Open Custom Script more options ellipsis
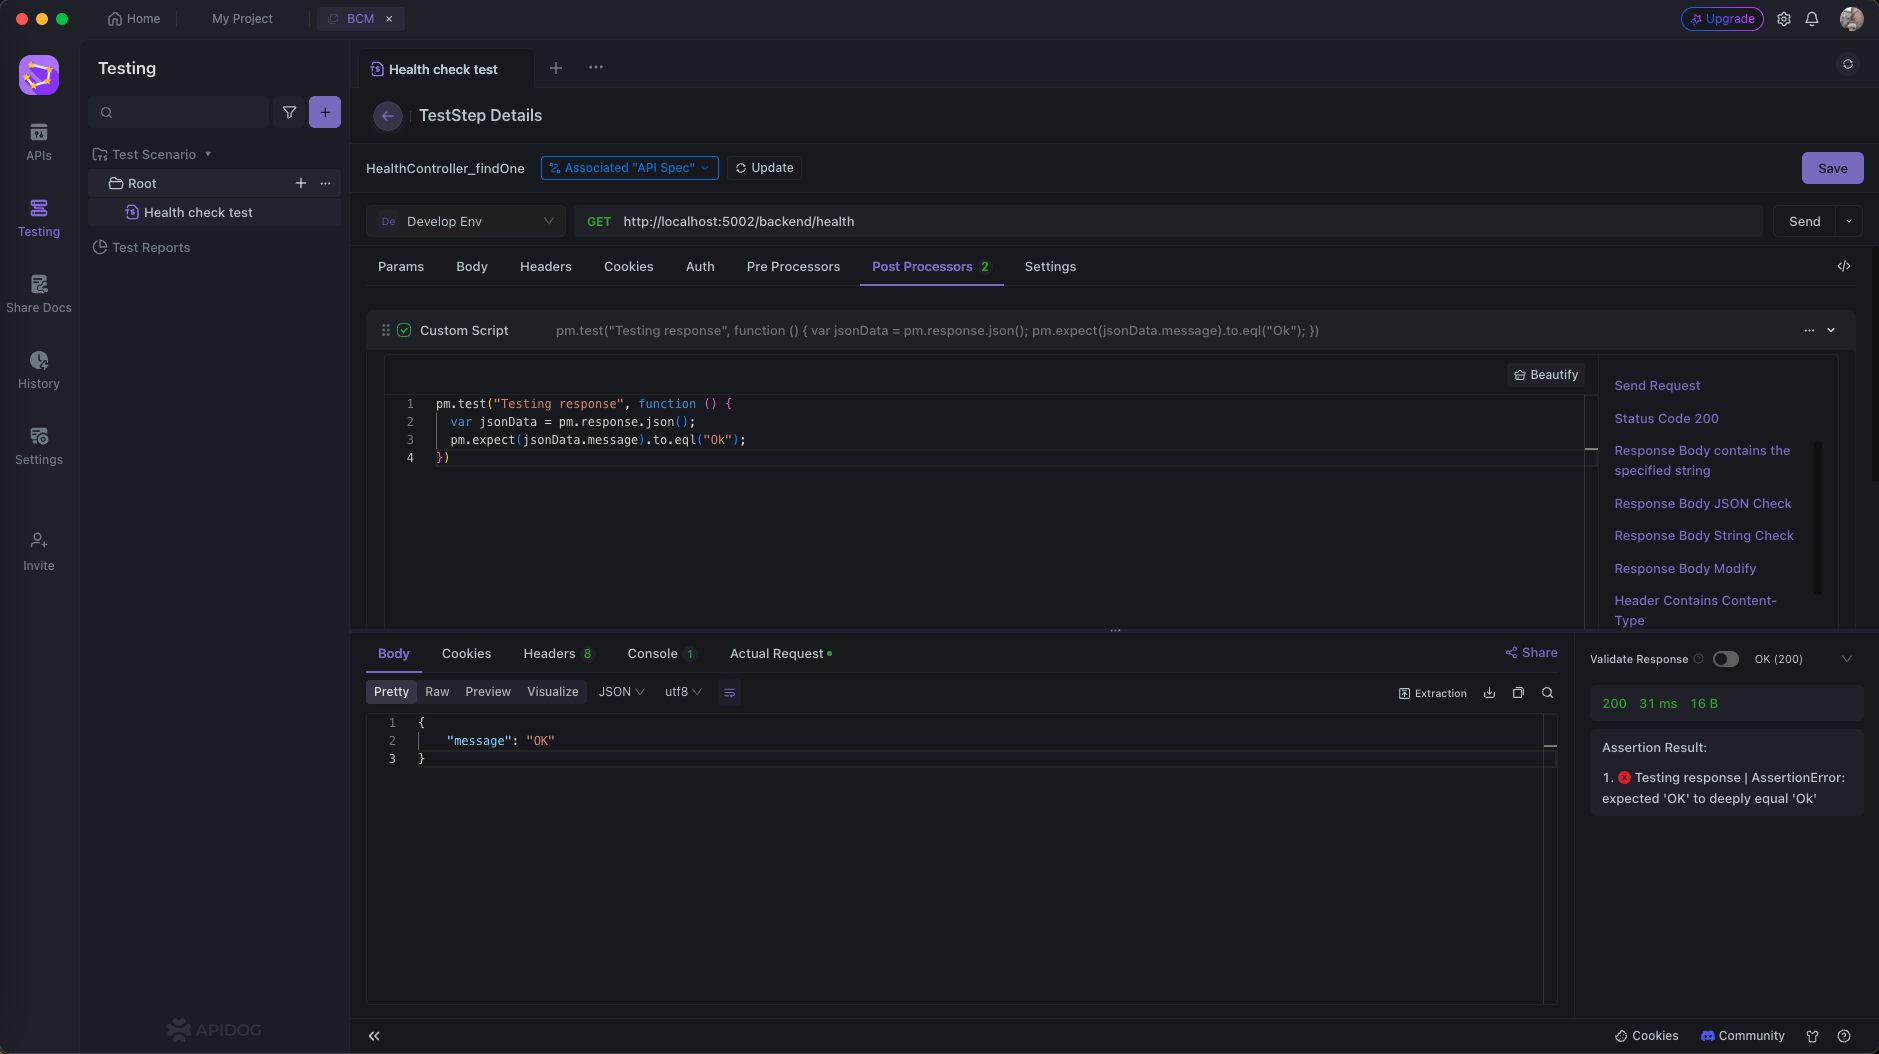The image size is (1879, 1054). 1809,330
